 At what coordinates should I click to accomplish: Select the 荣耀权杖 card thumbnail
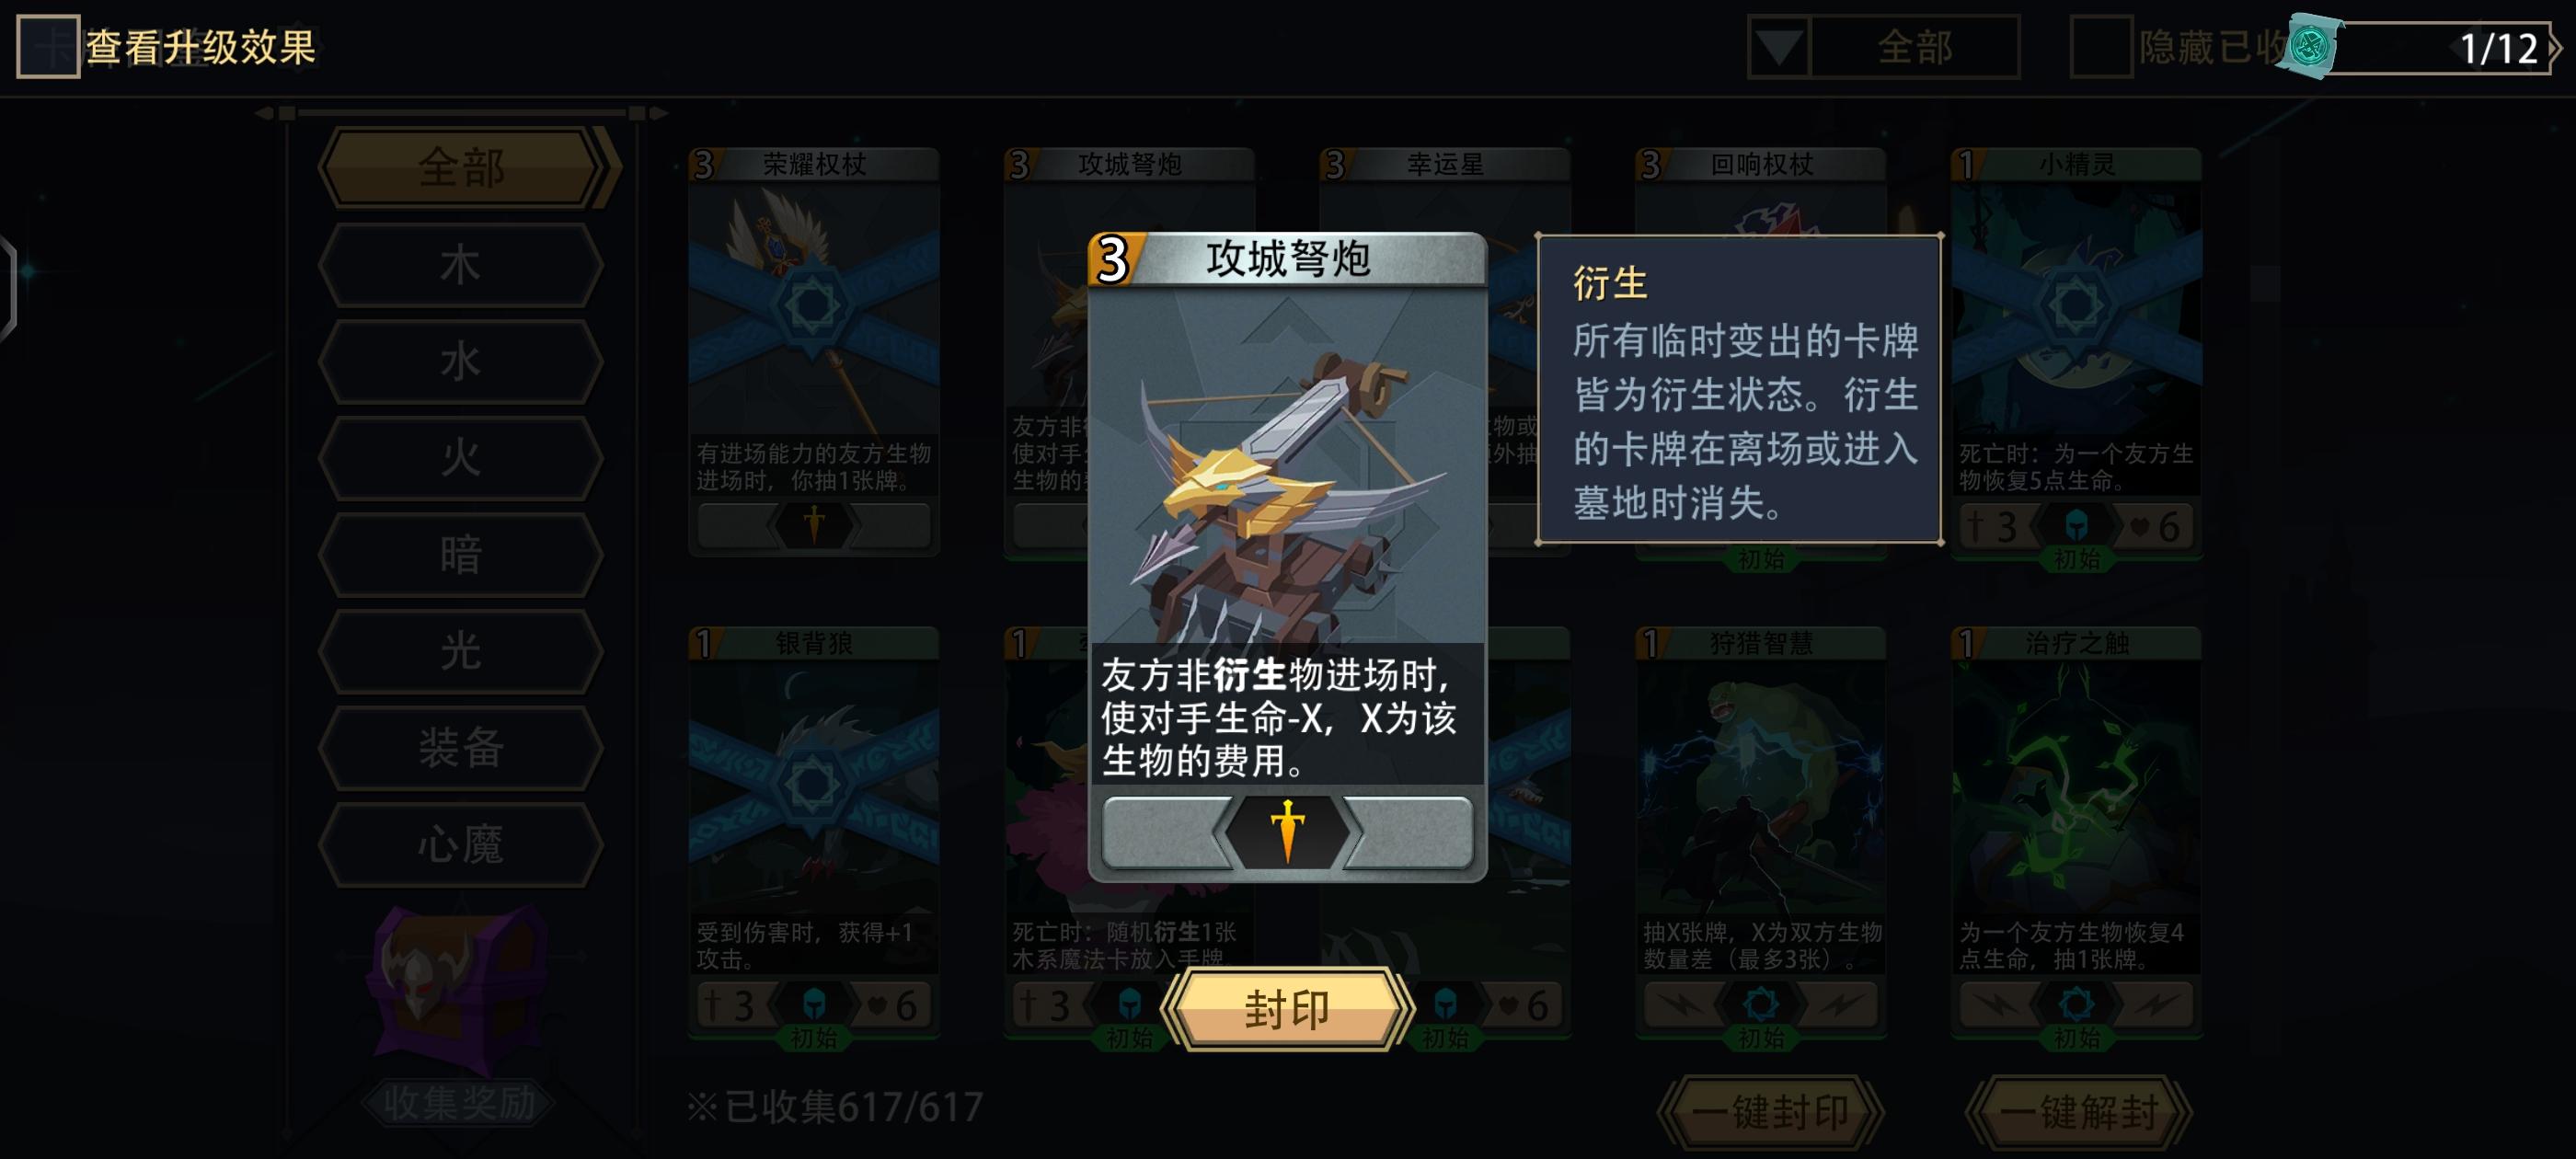coord(814,351)
